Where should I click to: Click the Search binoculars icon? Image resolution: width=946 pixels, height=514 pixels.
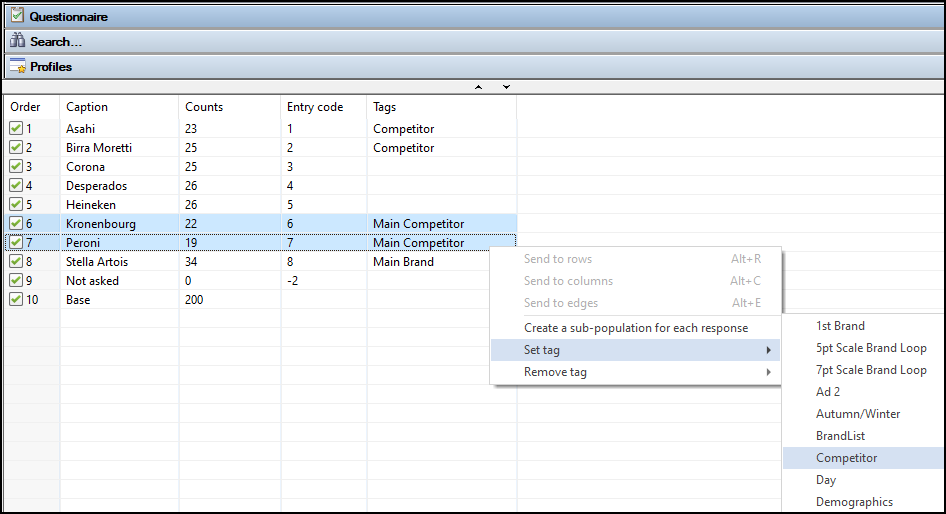(17, 41)
